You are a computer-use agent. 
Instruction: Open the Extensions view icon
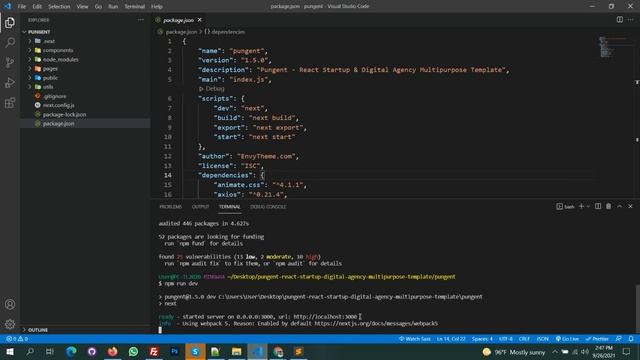click(x=10, y=102)
